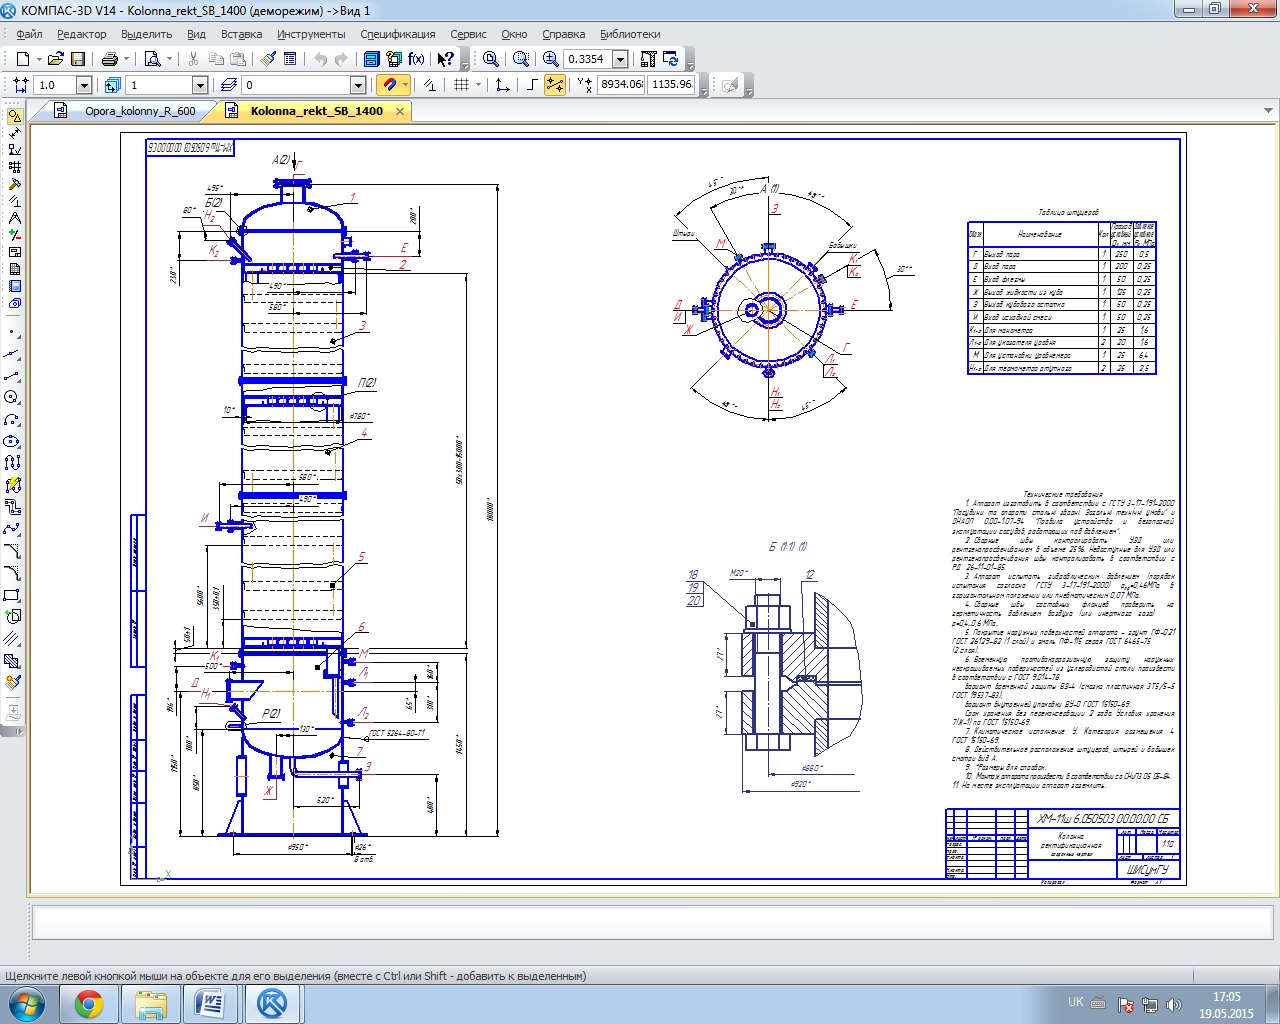The image size is (1280, 1024).
Task: Toggle global snaps magnet button
Action: click(390, 85)
